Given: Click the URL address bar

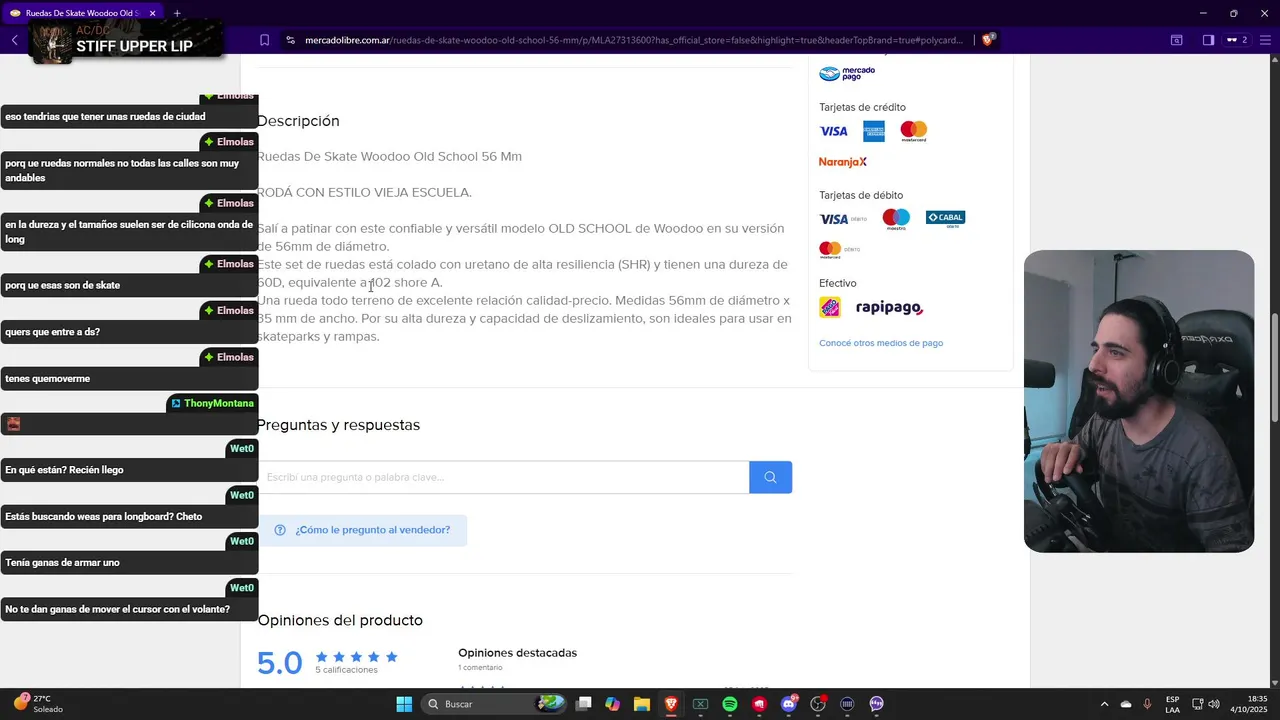Looking at the screenshot, I should coord(633,40).
